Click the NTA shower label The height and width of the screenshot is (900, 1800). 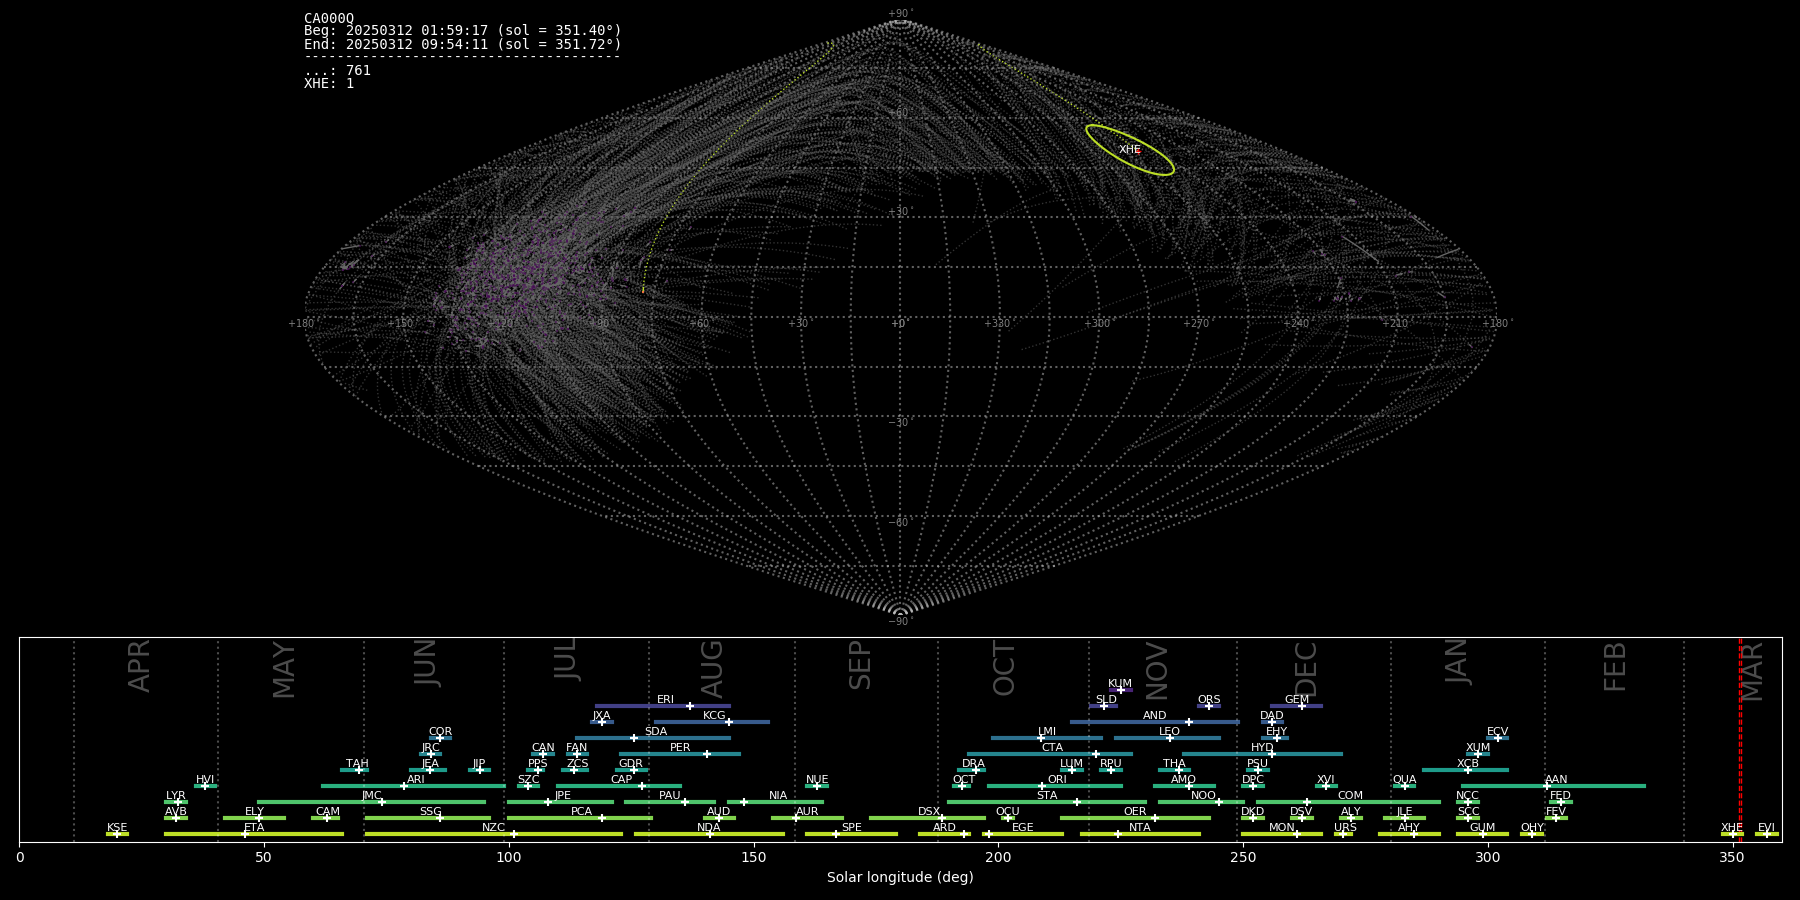click(1140, 828)
